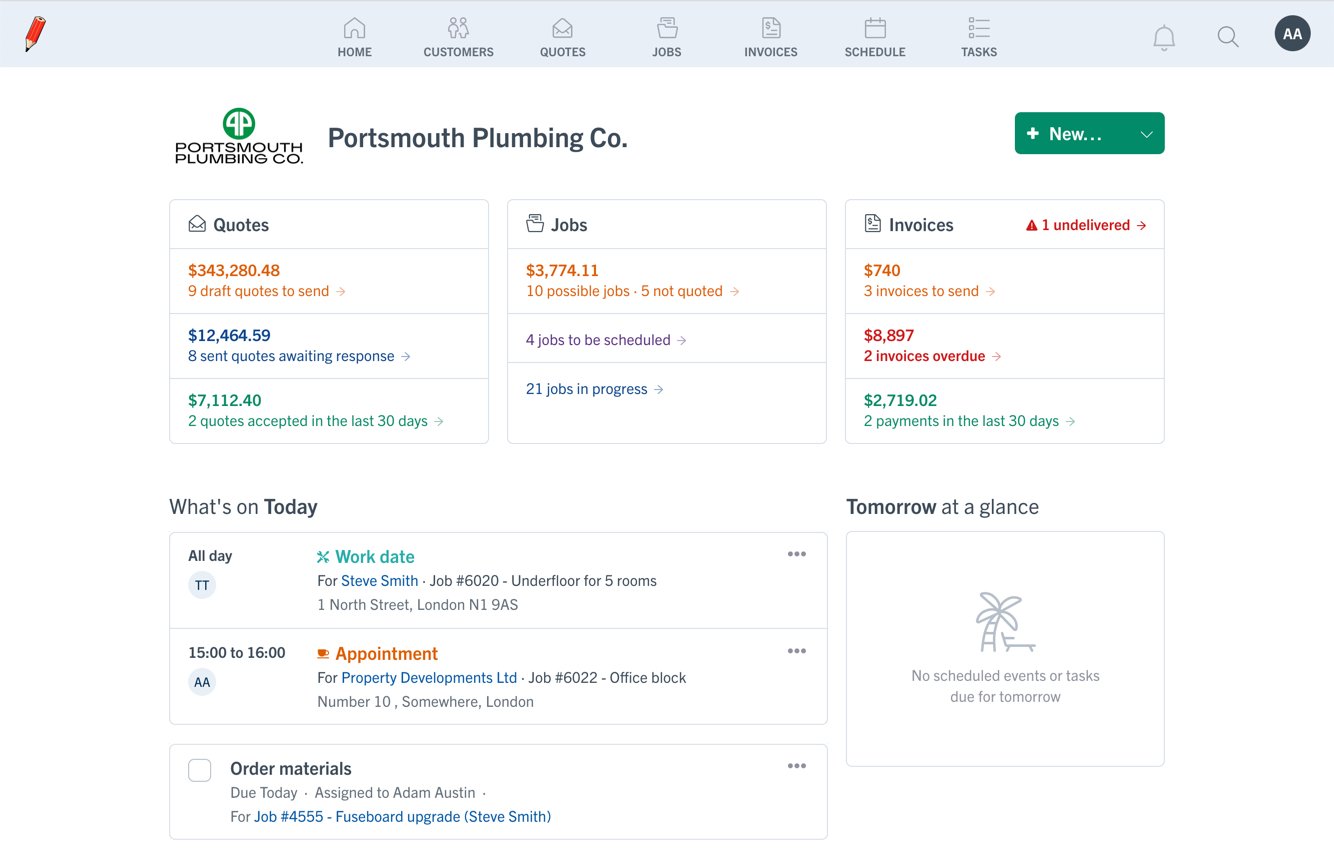Click the 1 undelivered invoice alert

tap(1086, 224)
